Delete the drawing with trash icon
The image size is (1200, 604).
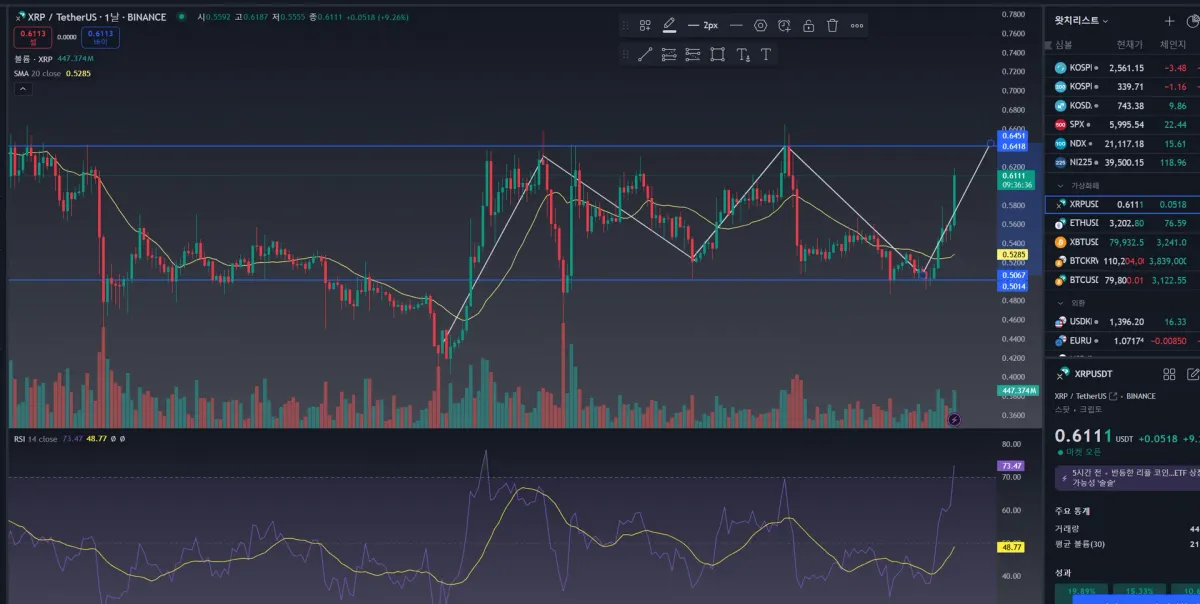(x=832, y=25)
